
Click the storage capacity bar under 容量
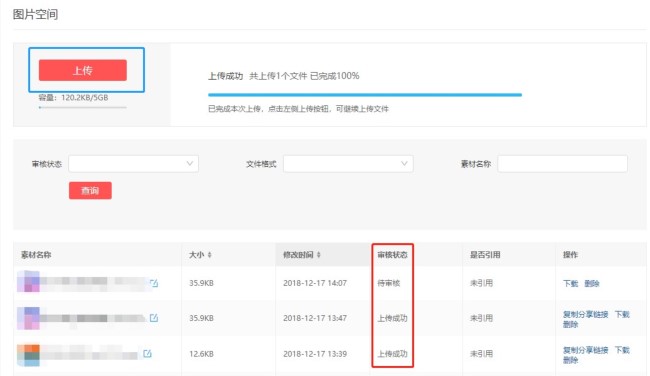coord(83,107)
